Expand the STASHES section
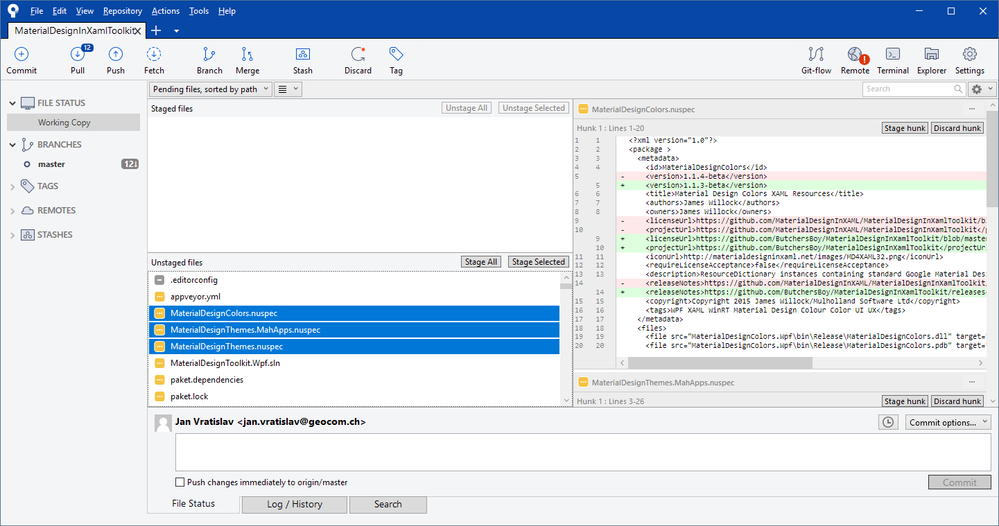The image size is (999, 526). point(12,235)
